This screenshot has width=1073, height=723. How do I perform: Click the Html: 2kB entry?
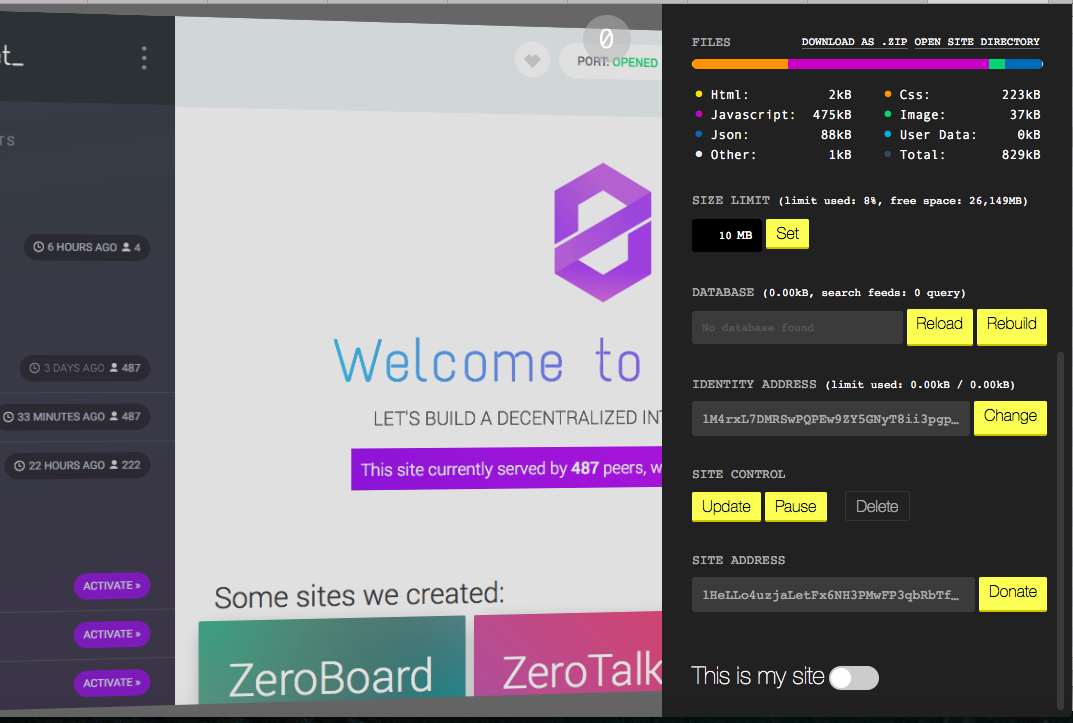(773, 95)
